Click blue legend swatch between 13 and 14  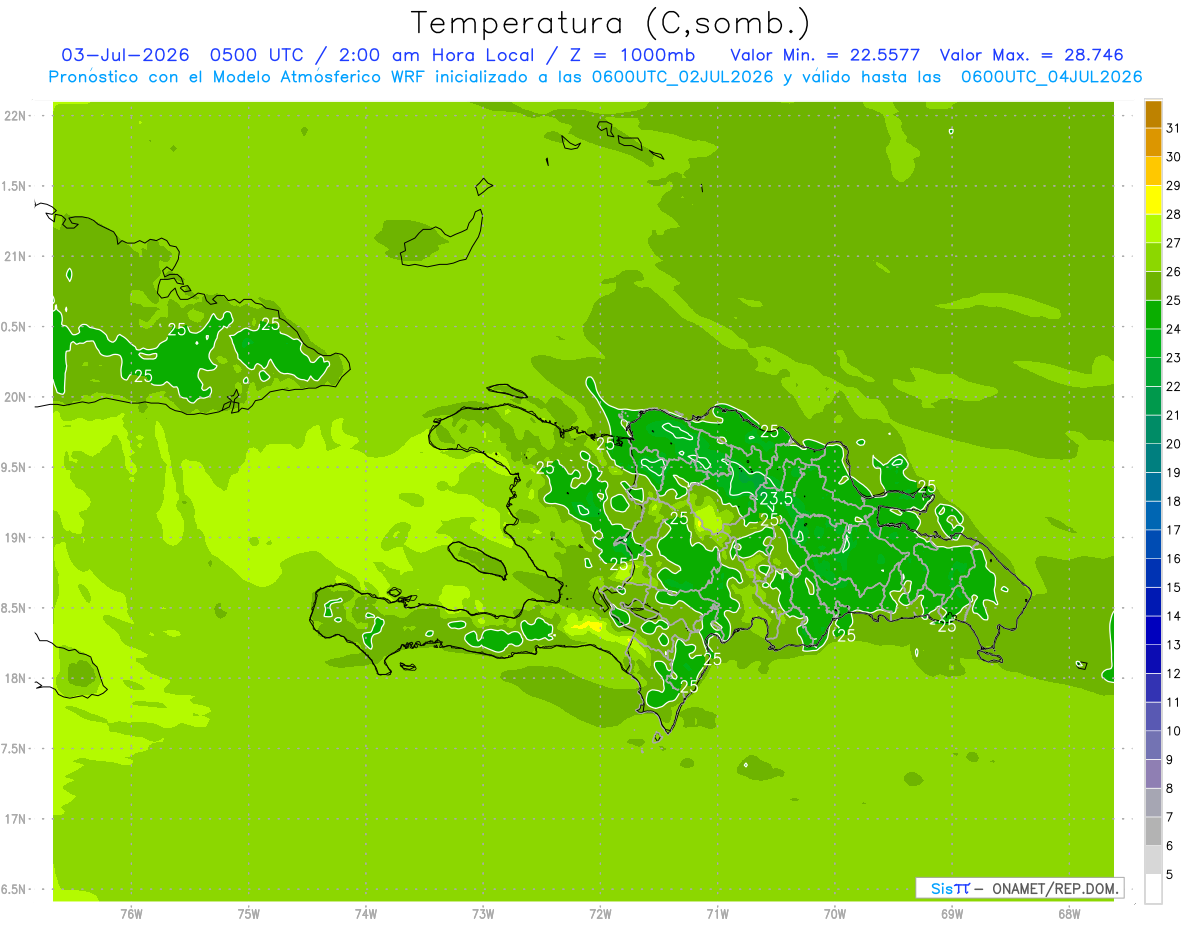point(1153,630)
